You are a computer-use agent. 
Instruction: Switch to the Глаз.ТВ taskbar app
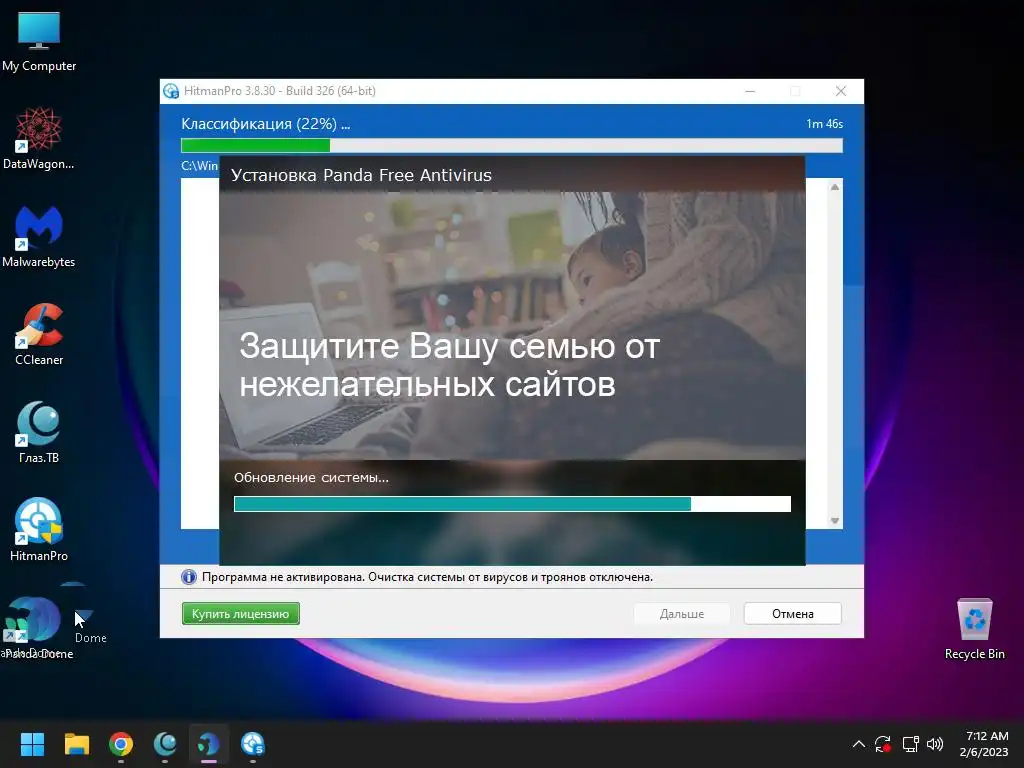(x=165, y=744)
